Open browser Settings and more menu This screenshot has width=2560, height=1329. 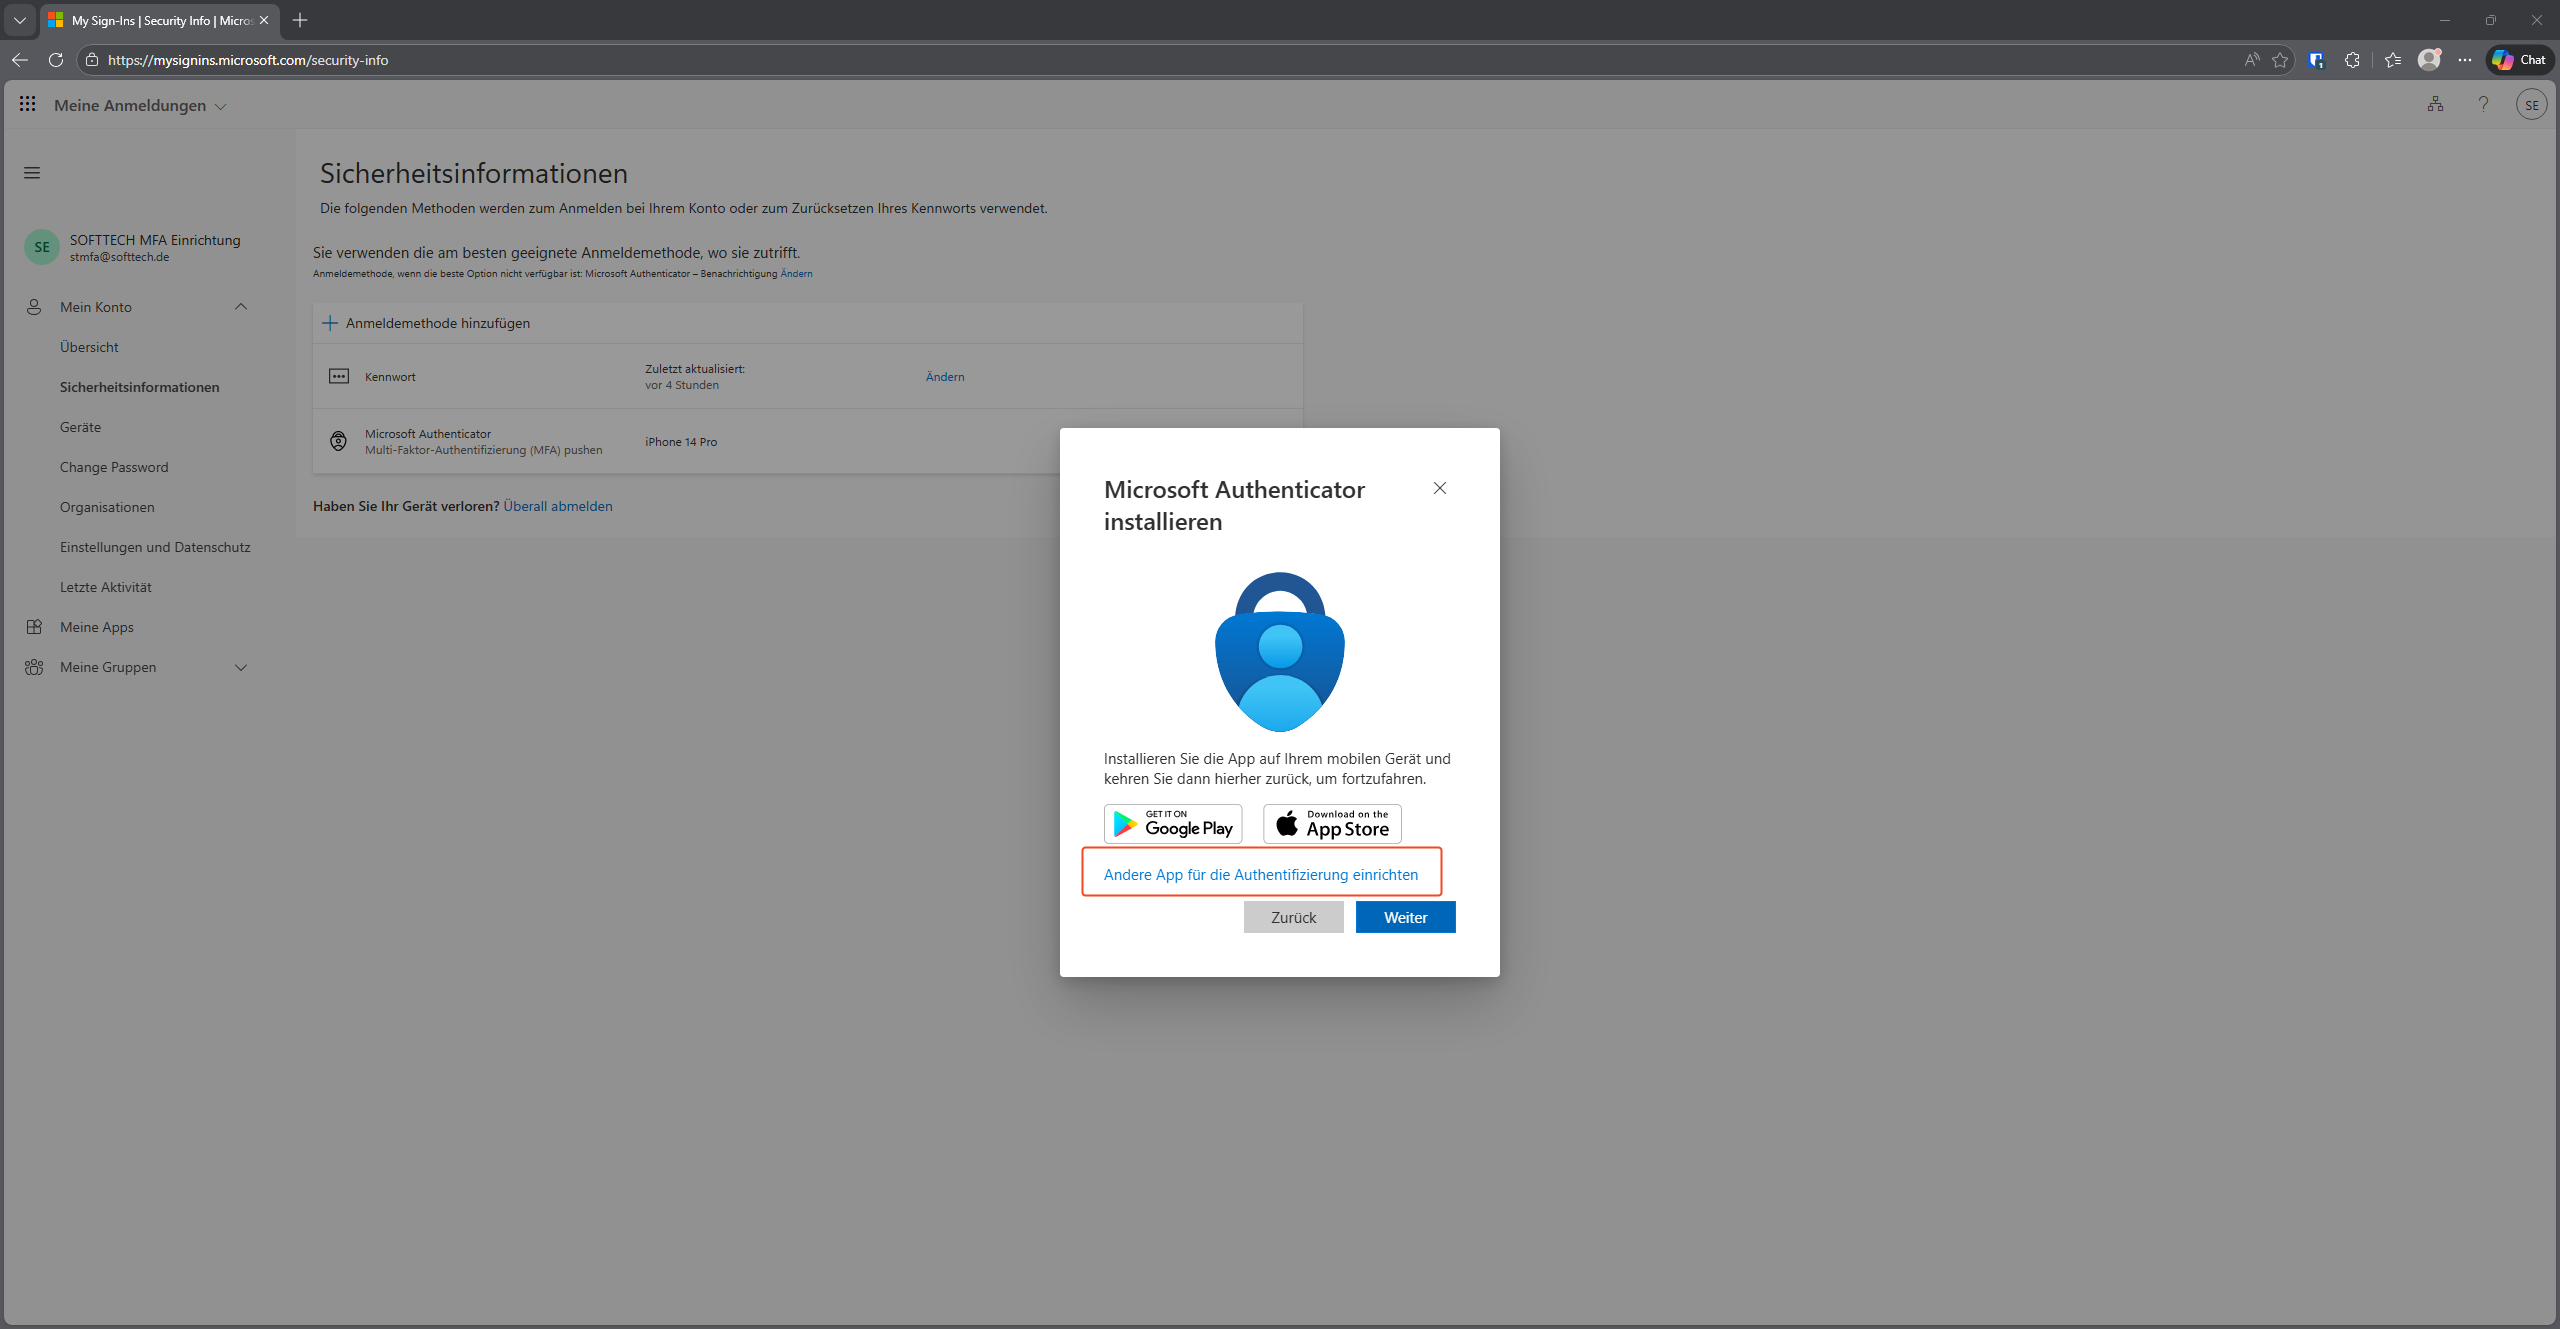[2465, 60]
